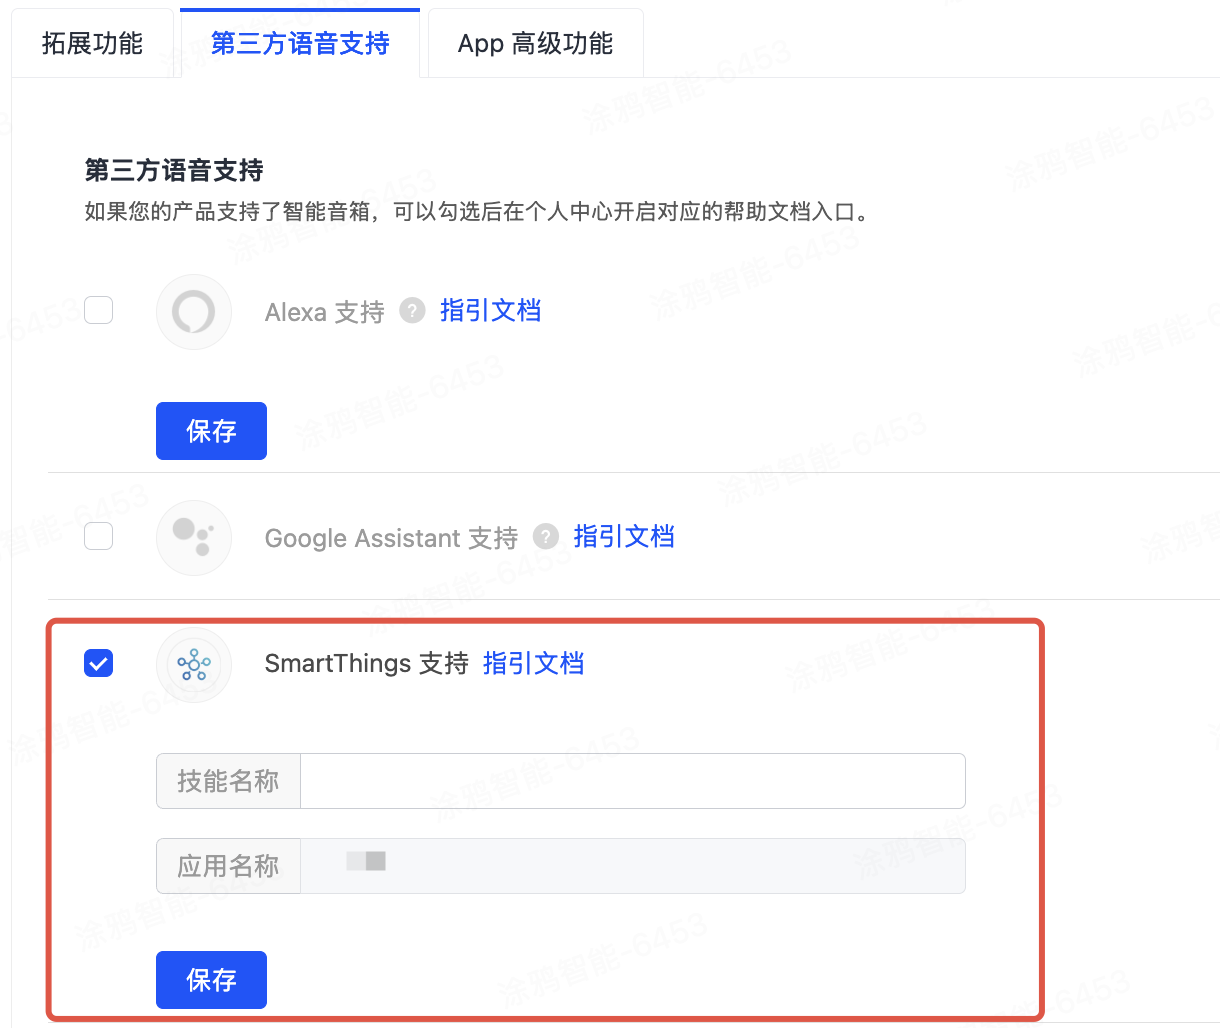This screenshot has height=1028, width=1220.
Task: Enable the Alexa 支持 checkbox
Action: pyautogui.click(x=99, y=310)
